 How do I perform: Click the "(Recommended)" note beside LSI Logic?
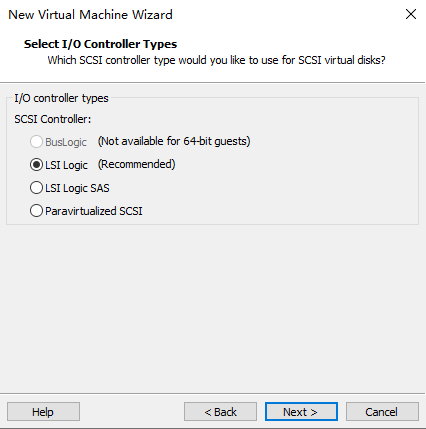pyautogui.click(x=136, y=164)
